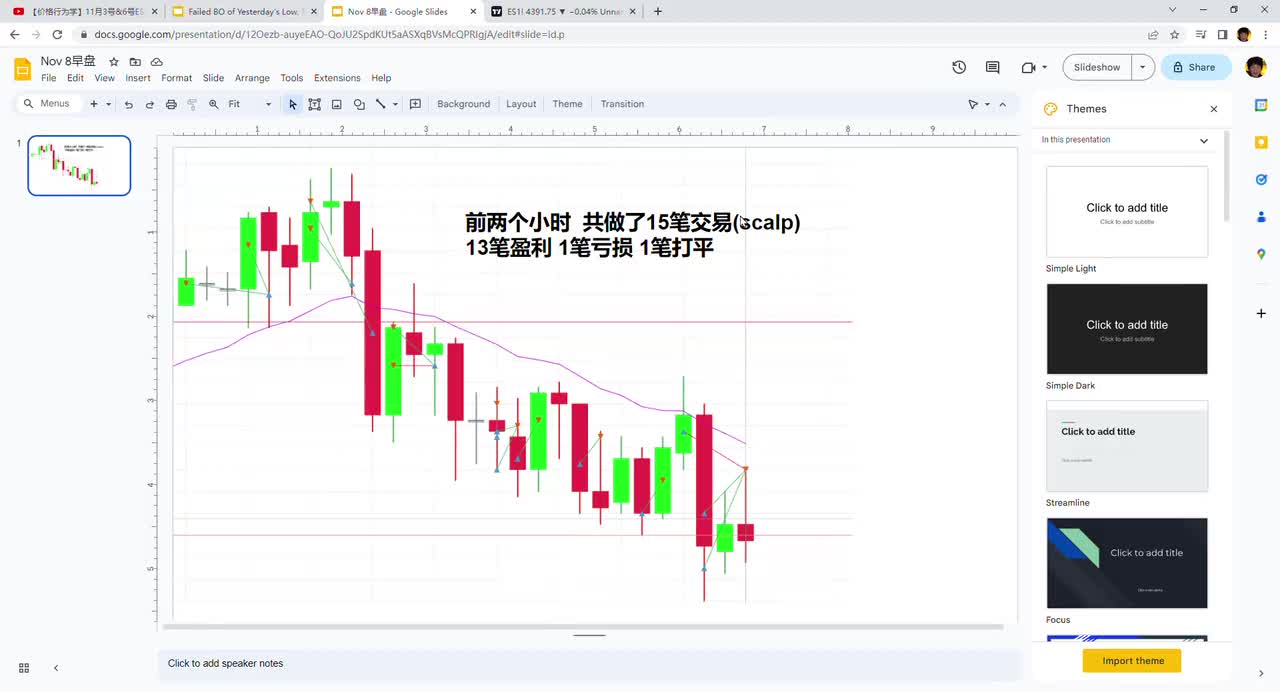Click the Transition button
Viewport: 1280px width, 692px height.
[622, 104]
